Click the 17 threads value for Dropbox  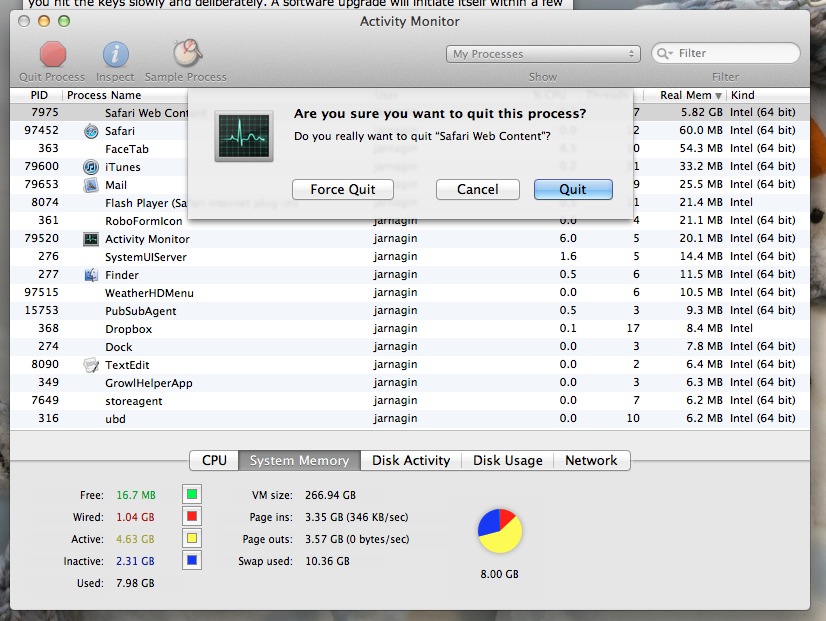633,329
